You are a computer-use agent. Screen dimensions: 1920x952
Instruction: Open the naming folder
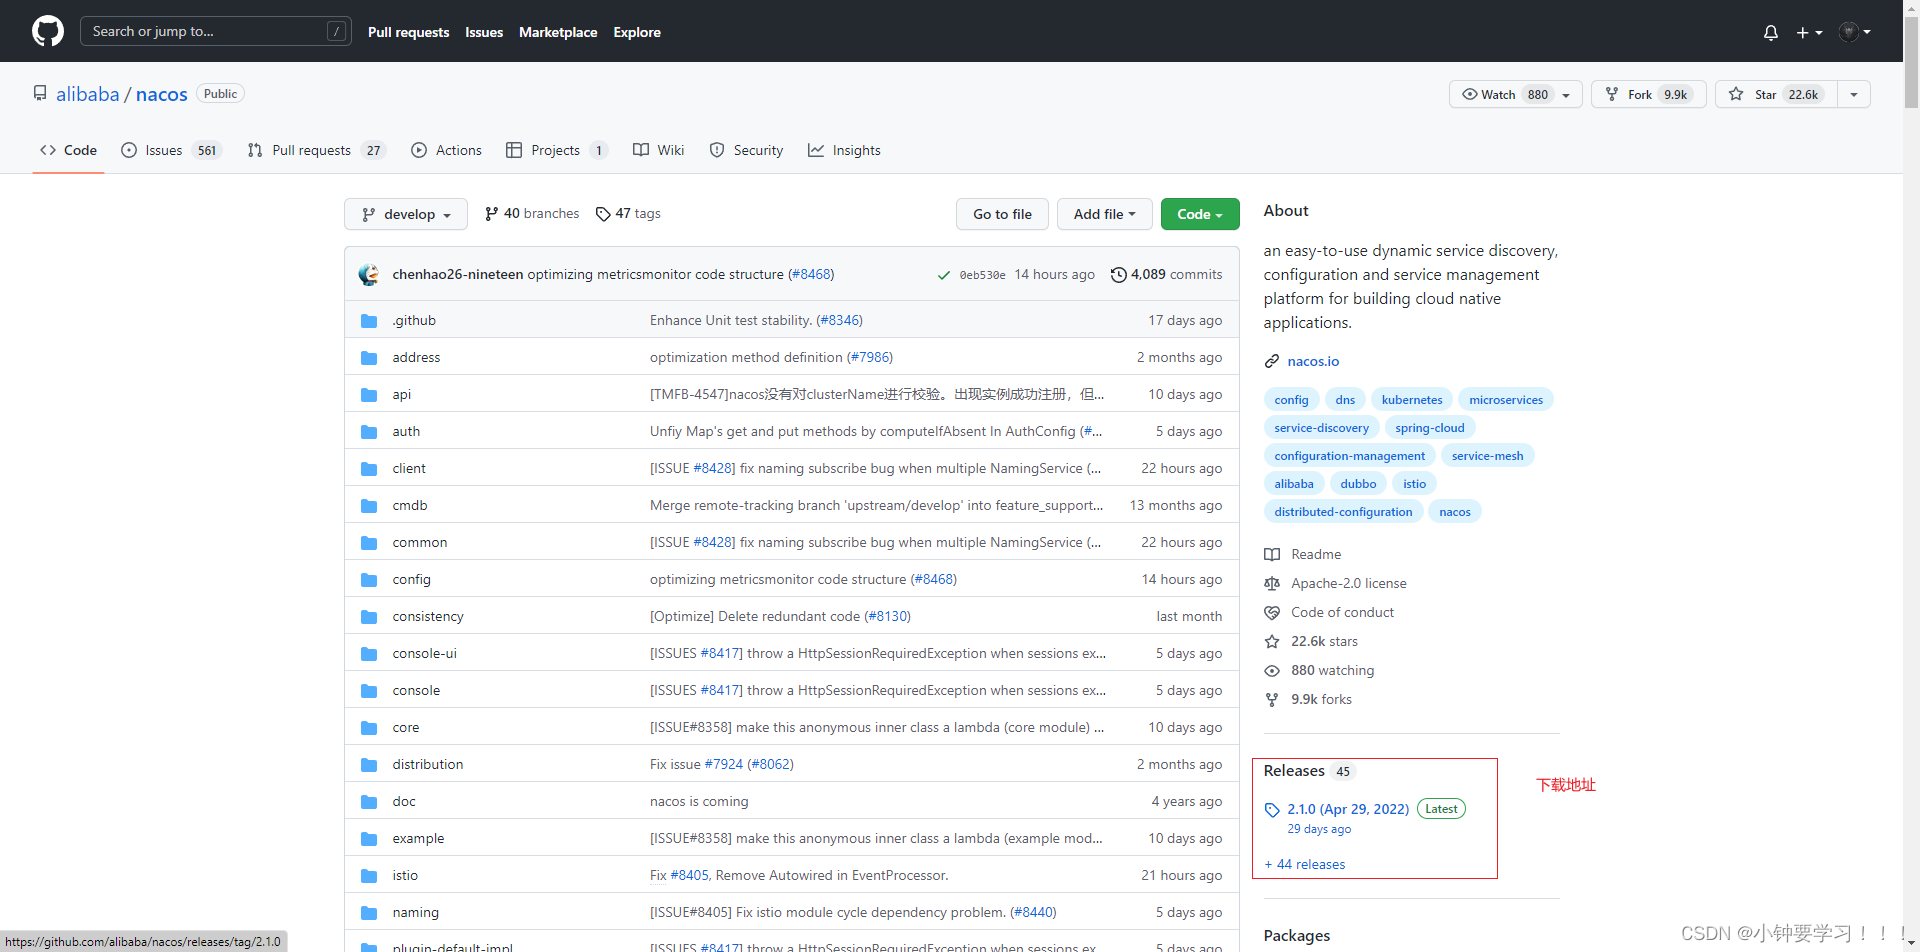[x=415, y=912]
